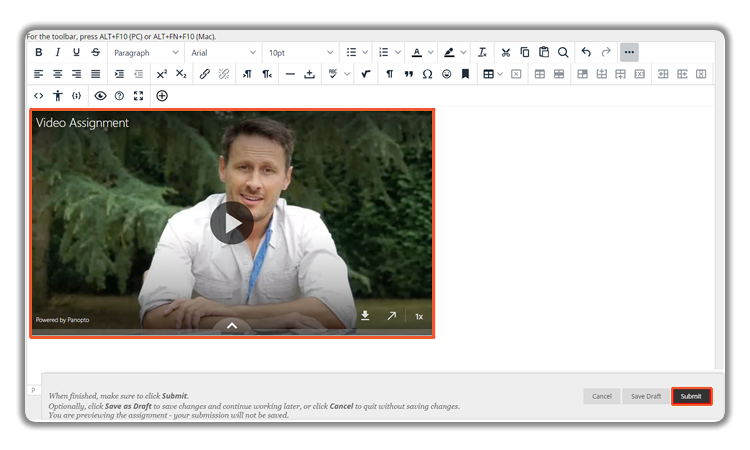The image size is (750, 450).
Task: Open source code view
Action: point(39,96)
